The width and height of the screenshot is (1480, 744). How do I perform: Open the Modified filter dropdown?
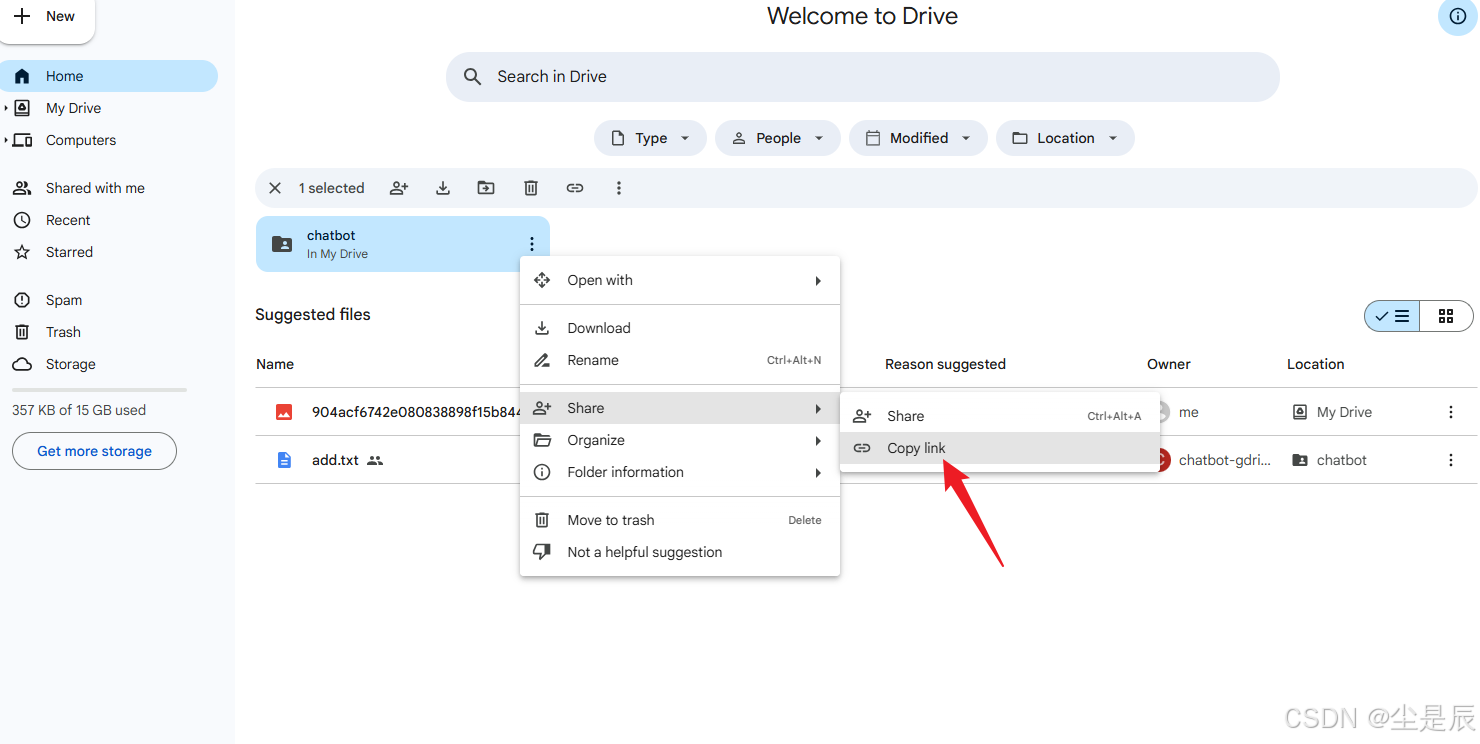(x=918, y=138)
